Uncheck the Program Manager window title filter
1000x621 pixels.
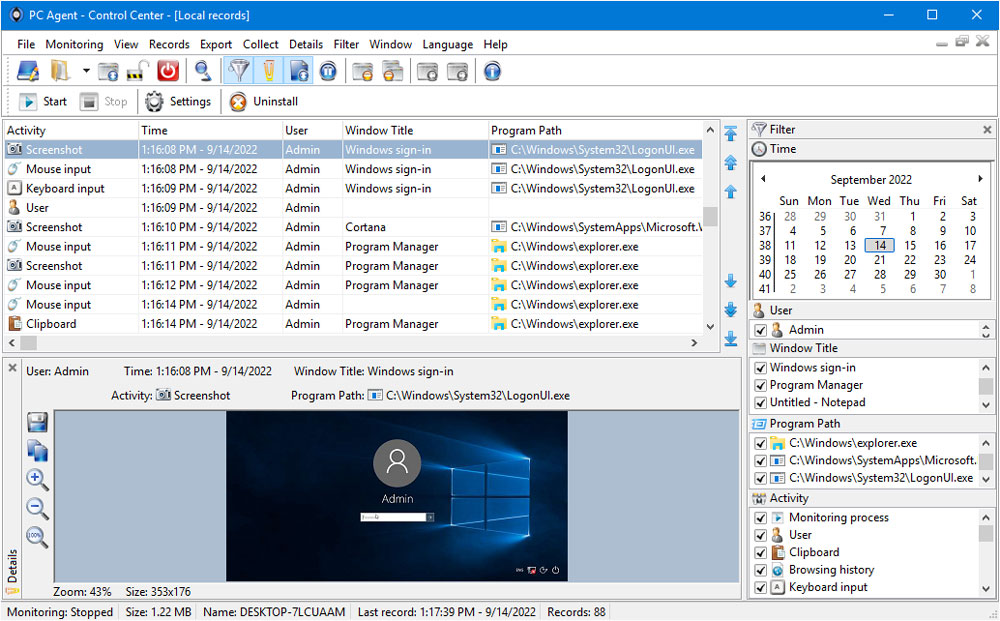coord(760,385)
